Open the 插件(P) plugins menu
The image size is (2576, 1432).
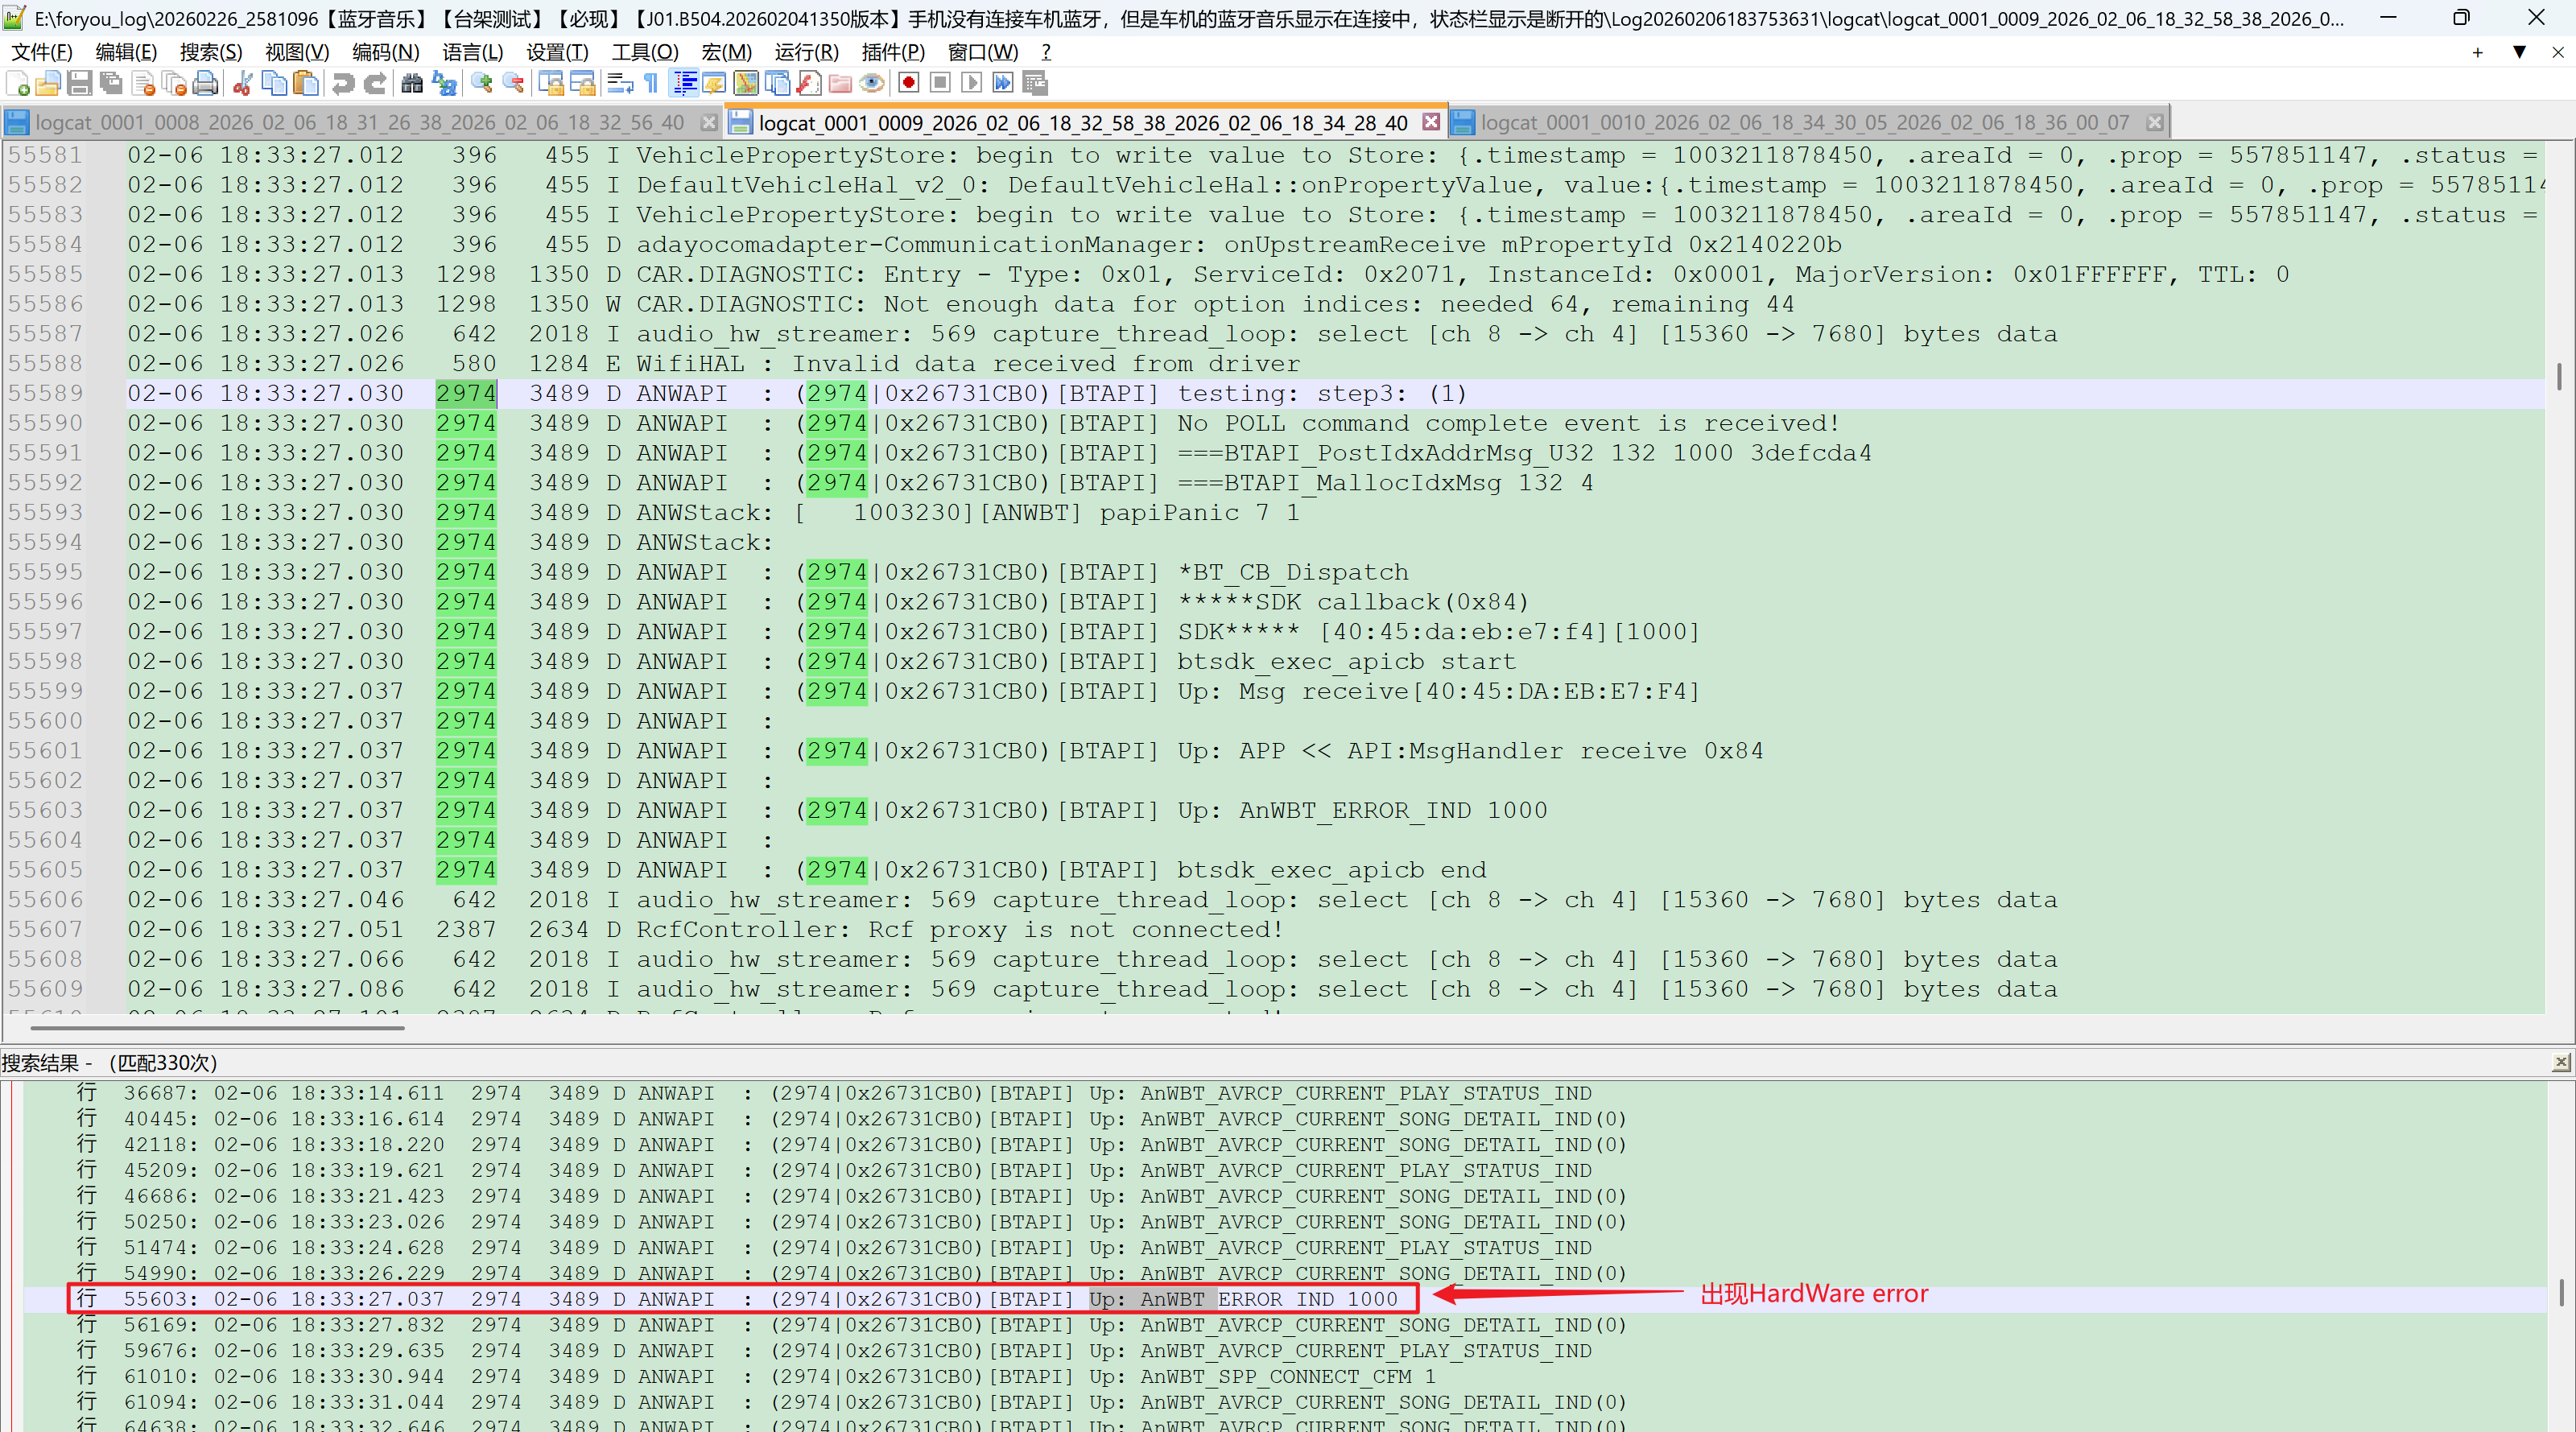click(892, 52)
